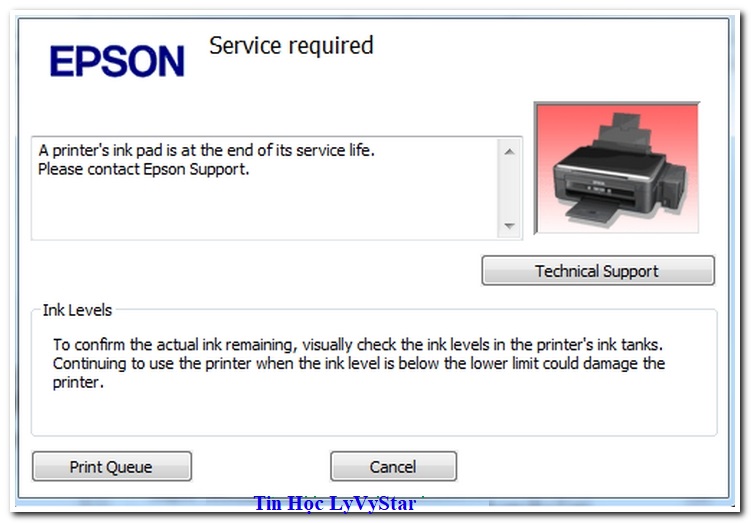Select the Service required heading
The image size is (751, 523).
[x=291, y=46]
